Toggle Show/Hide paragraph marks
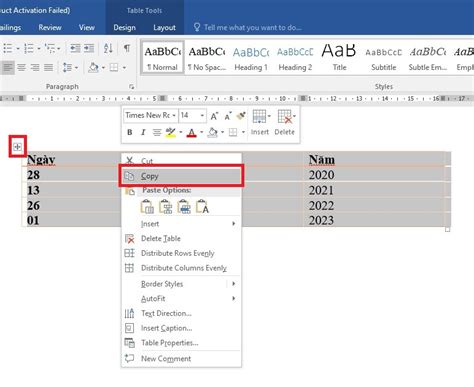The image size is (474, 387). click(x=127, y=48)
